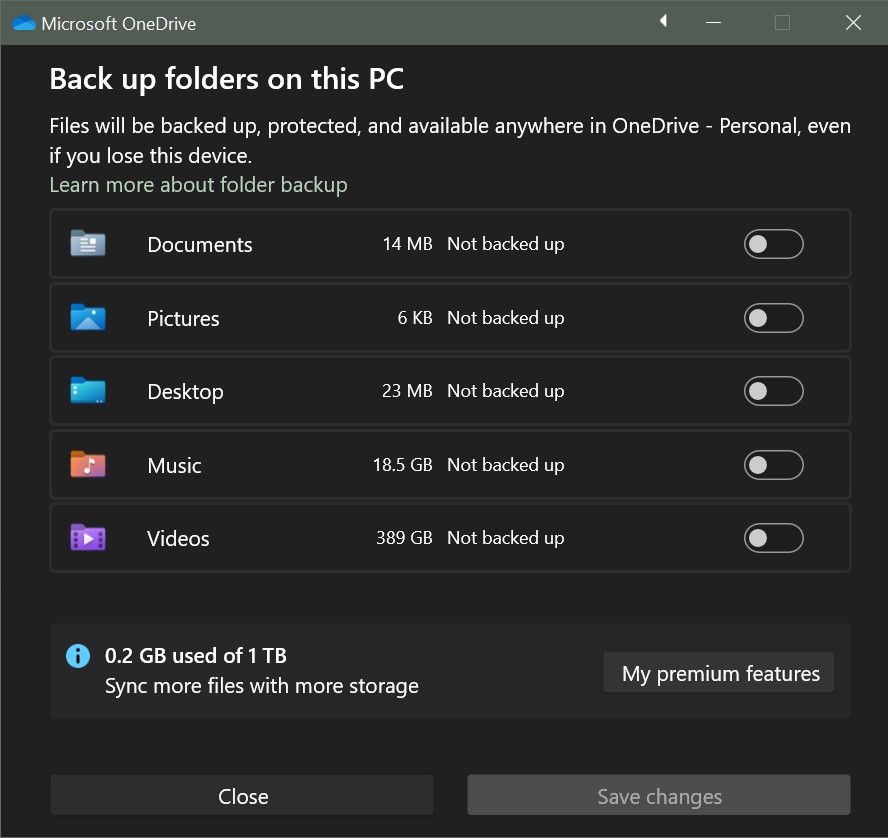Viewport: 888px width, 838px height.
Task: Click the small arrow in title bar
Action: pos(663,22)
